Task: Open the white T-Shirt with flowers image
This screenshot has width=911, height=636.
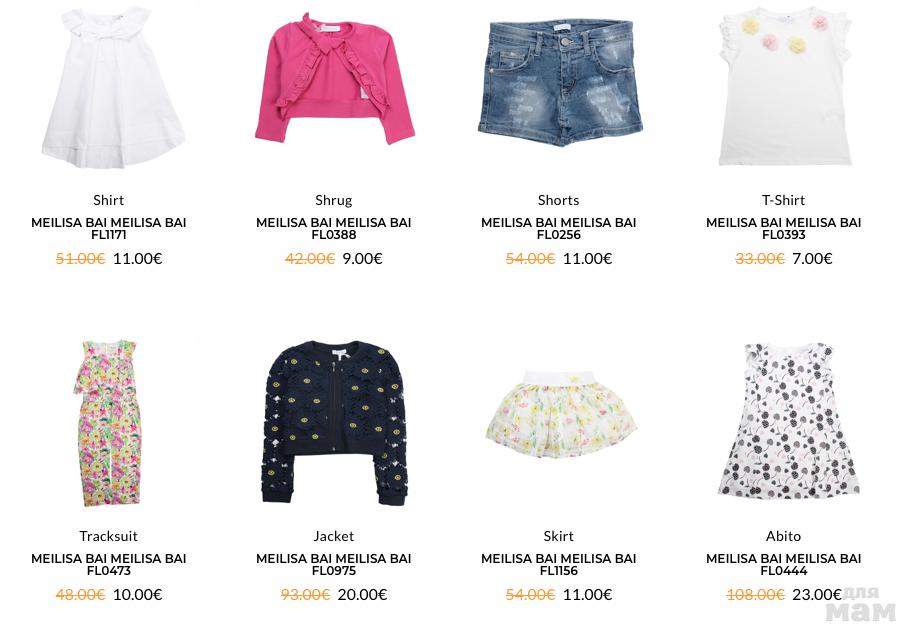Action: tap(785, 86)
